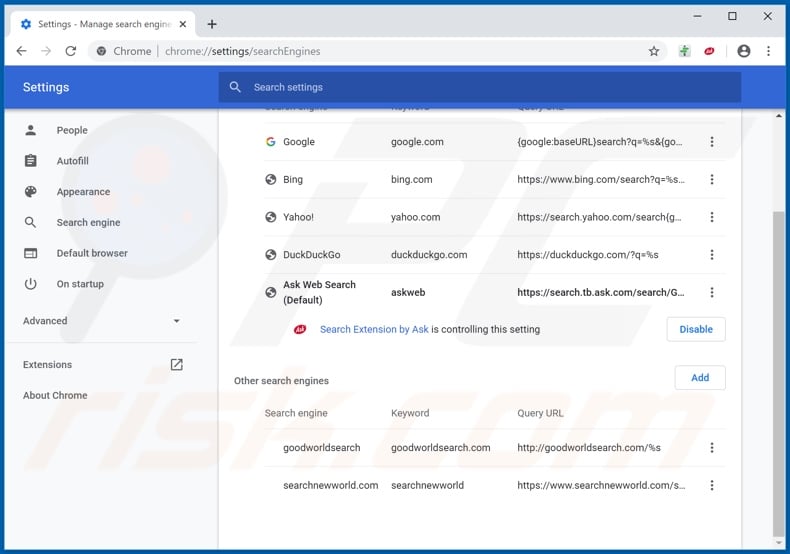
Task: Open the user profile avatar icon
Action: point(744,51)
